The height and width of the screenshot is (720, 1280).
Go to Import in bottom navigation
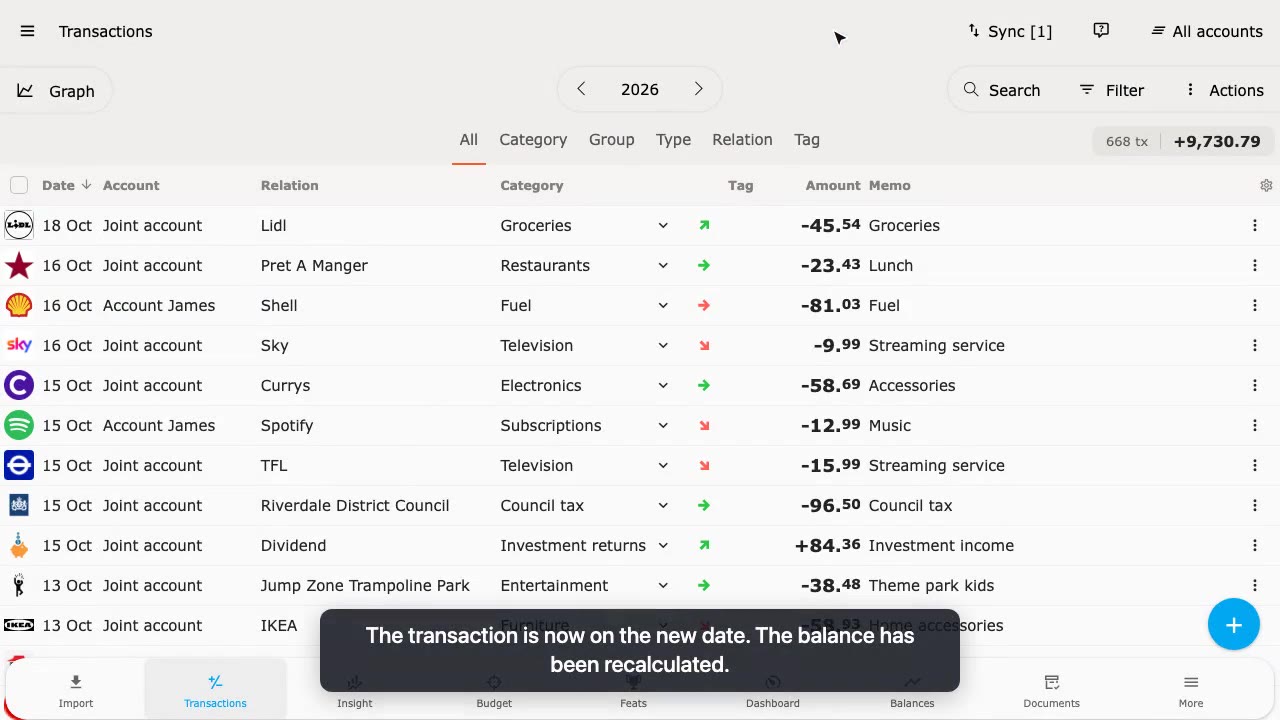click(76, 690)
